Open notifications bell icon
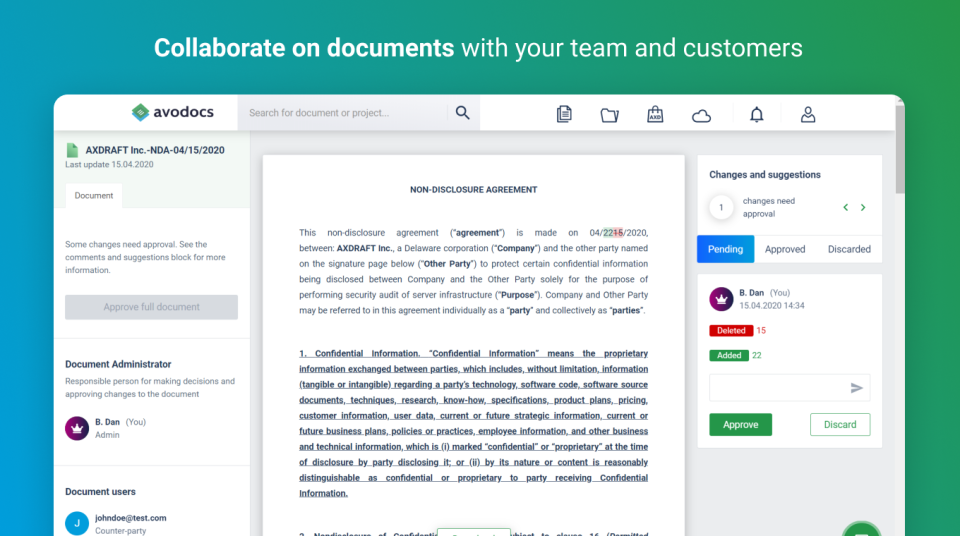The image size is (960, 536). coord(757,115)
